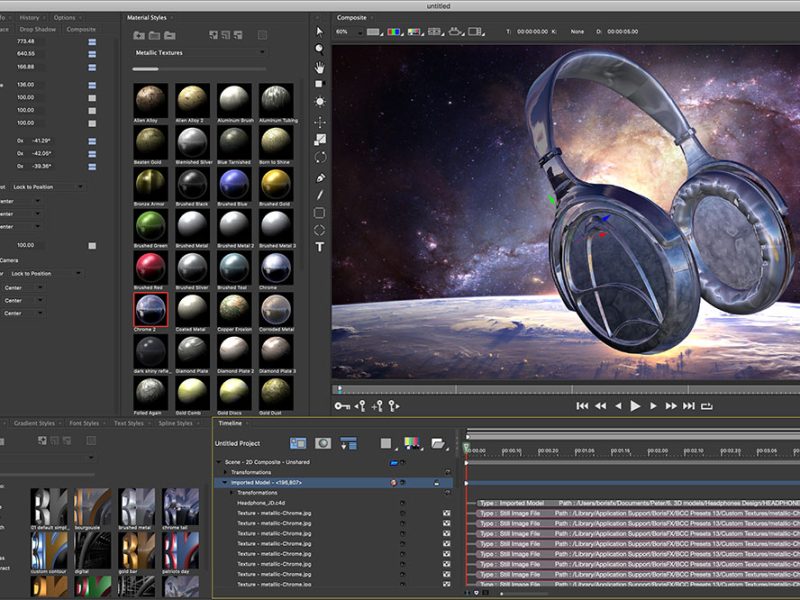Select the magnifier zoom tool

pos(319,49)
